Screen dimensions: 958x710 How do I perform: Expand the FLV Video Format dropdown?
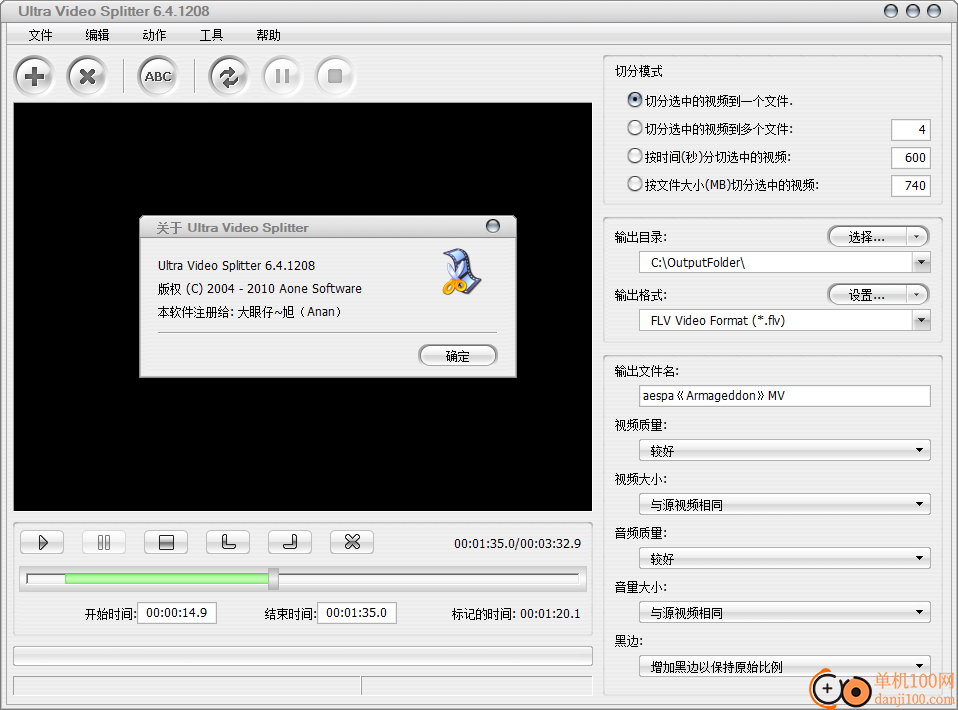(x=921, y=321)
